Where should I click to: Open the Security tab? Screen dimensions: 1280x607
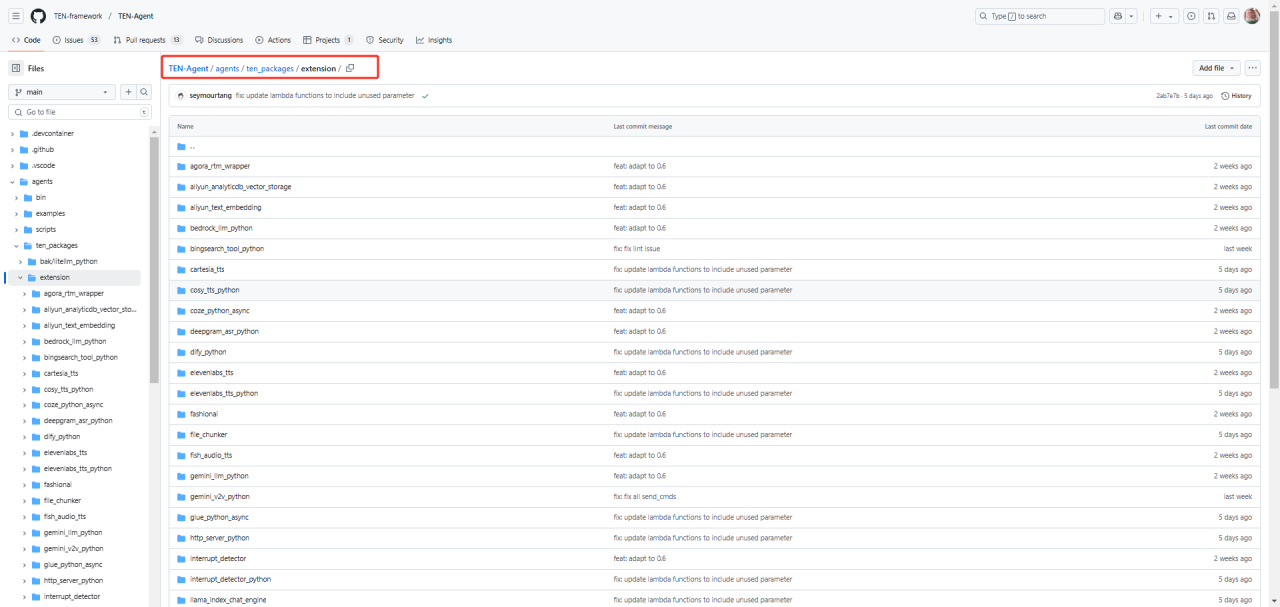pos(385,40)
